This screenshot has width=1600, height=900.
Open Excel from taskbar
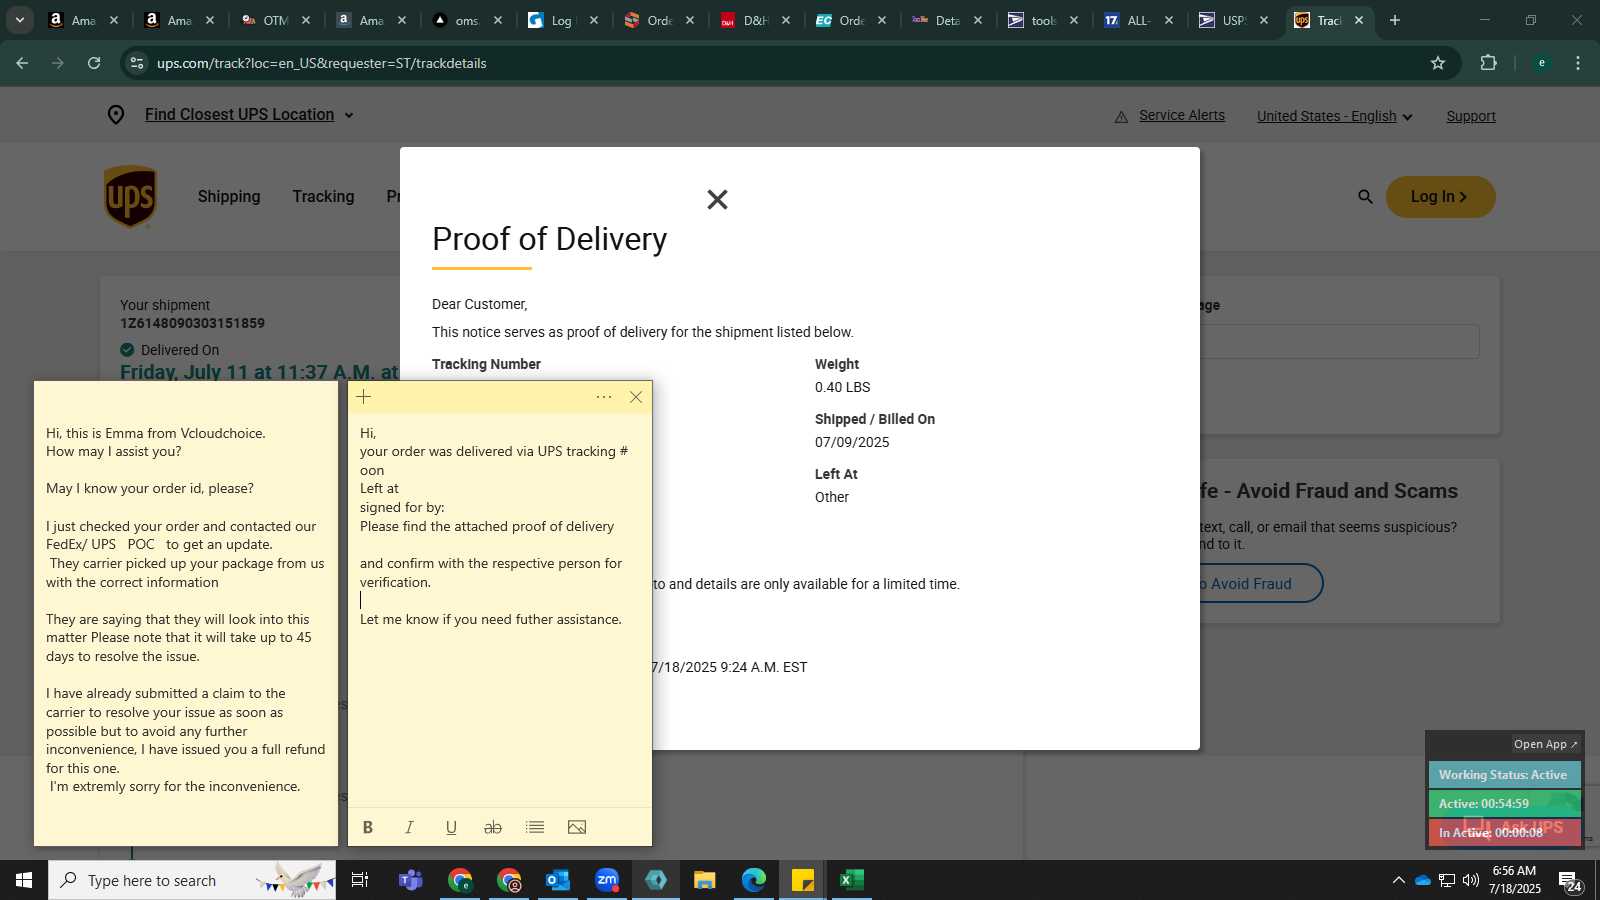tap(852, 880)
